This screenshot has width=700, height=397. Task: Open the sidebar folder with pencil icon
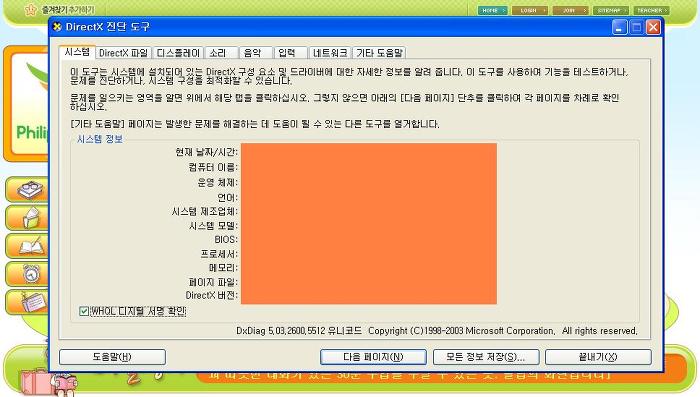click(x=32, y=218)
